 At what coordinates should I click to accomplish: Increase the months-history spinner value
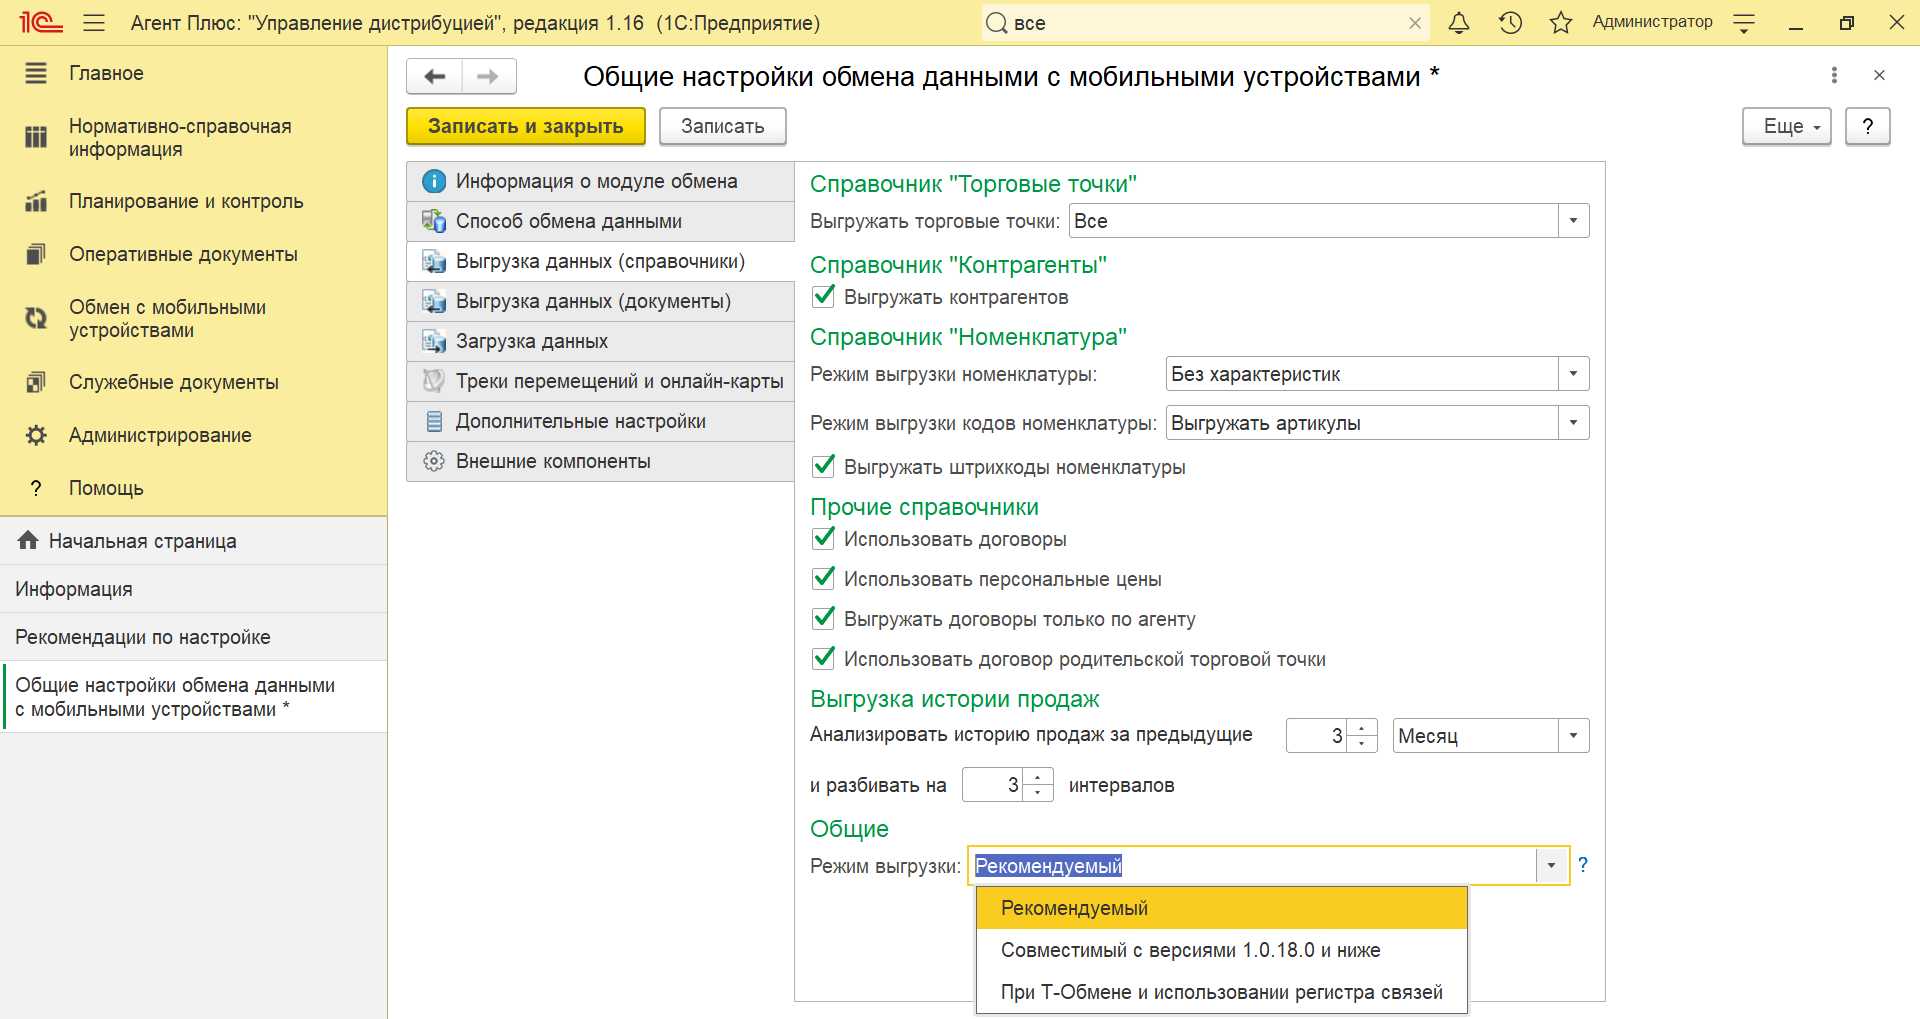[x=1362, y=728]
